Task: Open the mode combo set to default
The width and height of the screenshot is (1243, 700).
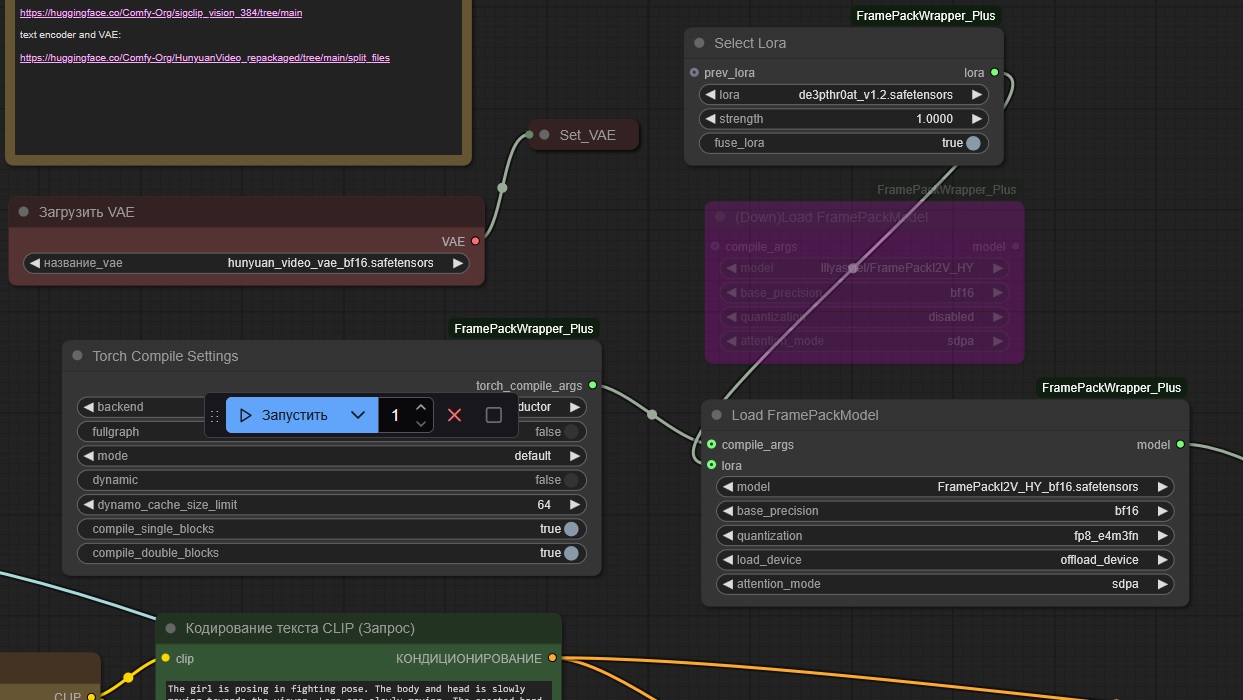Action: click(332, 456)
